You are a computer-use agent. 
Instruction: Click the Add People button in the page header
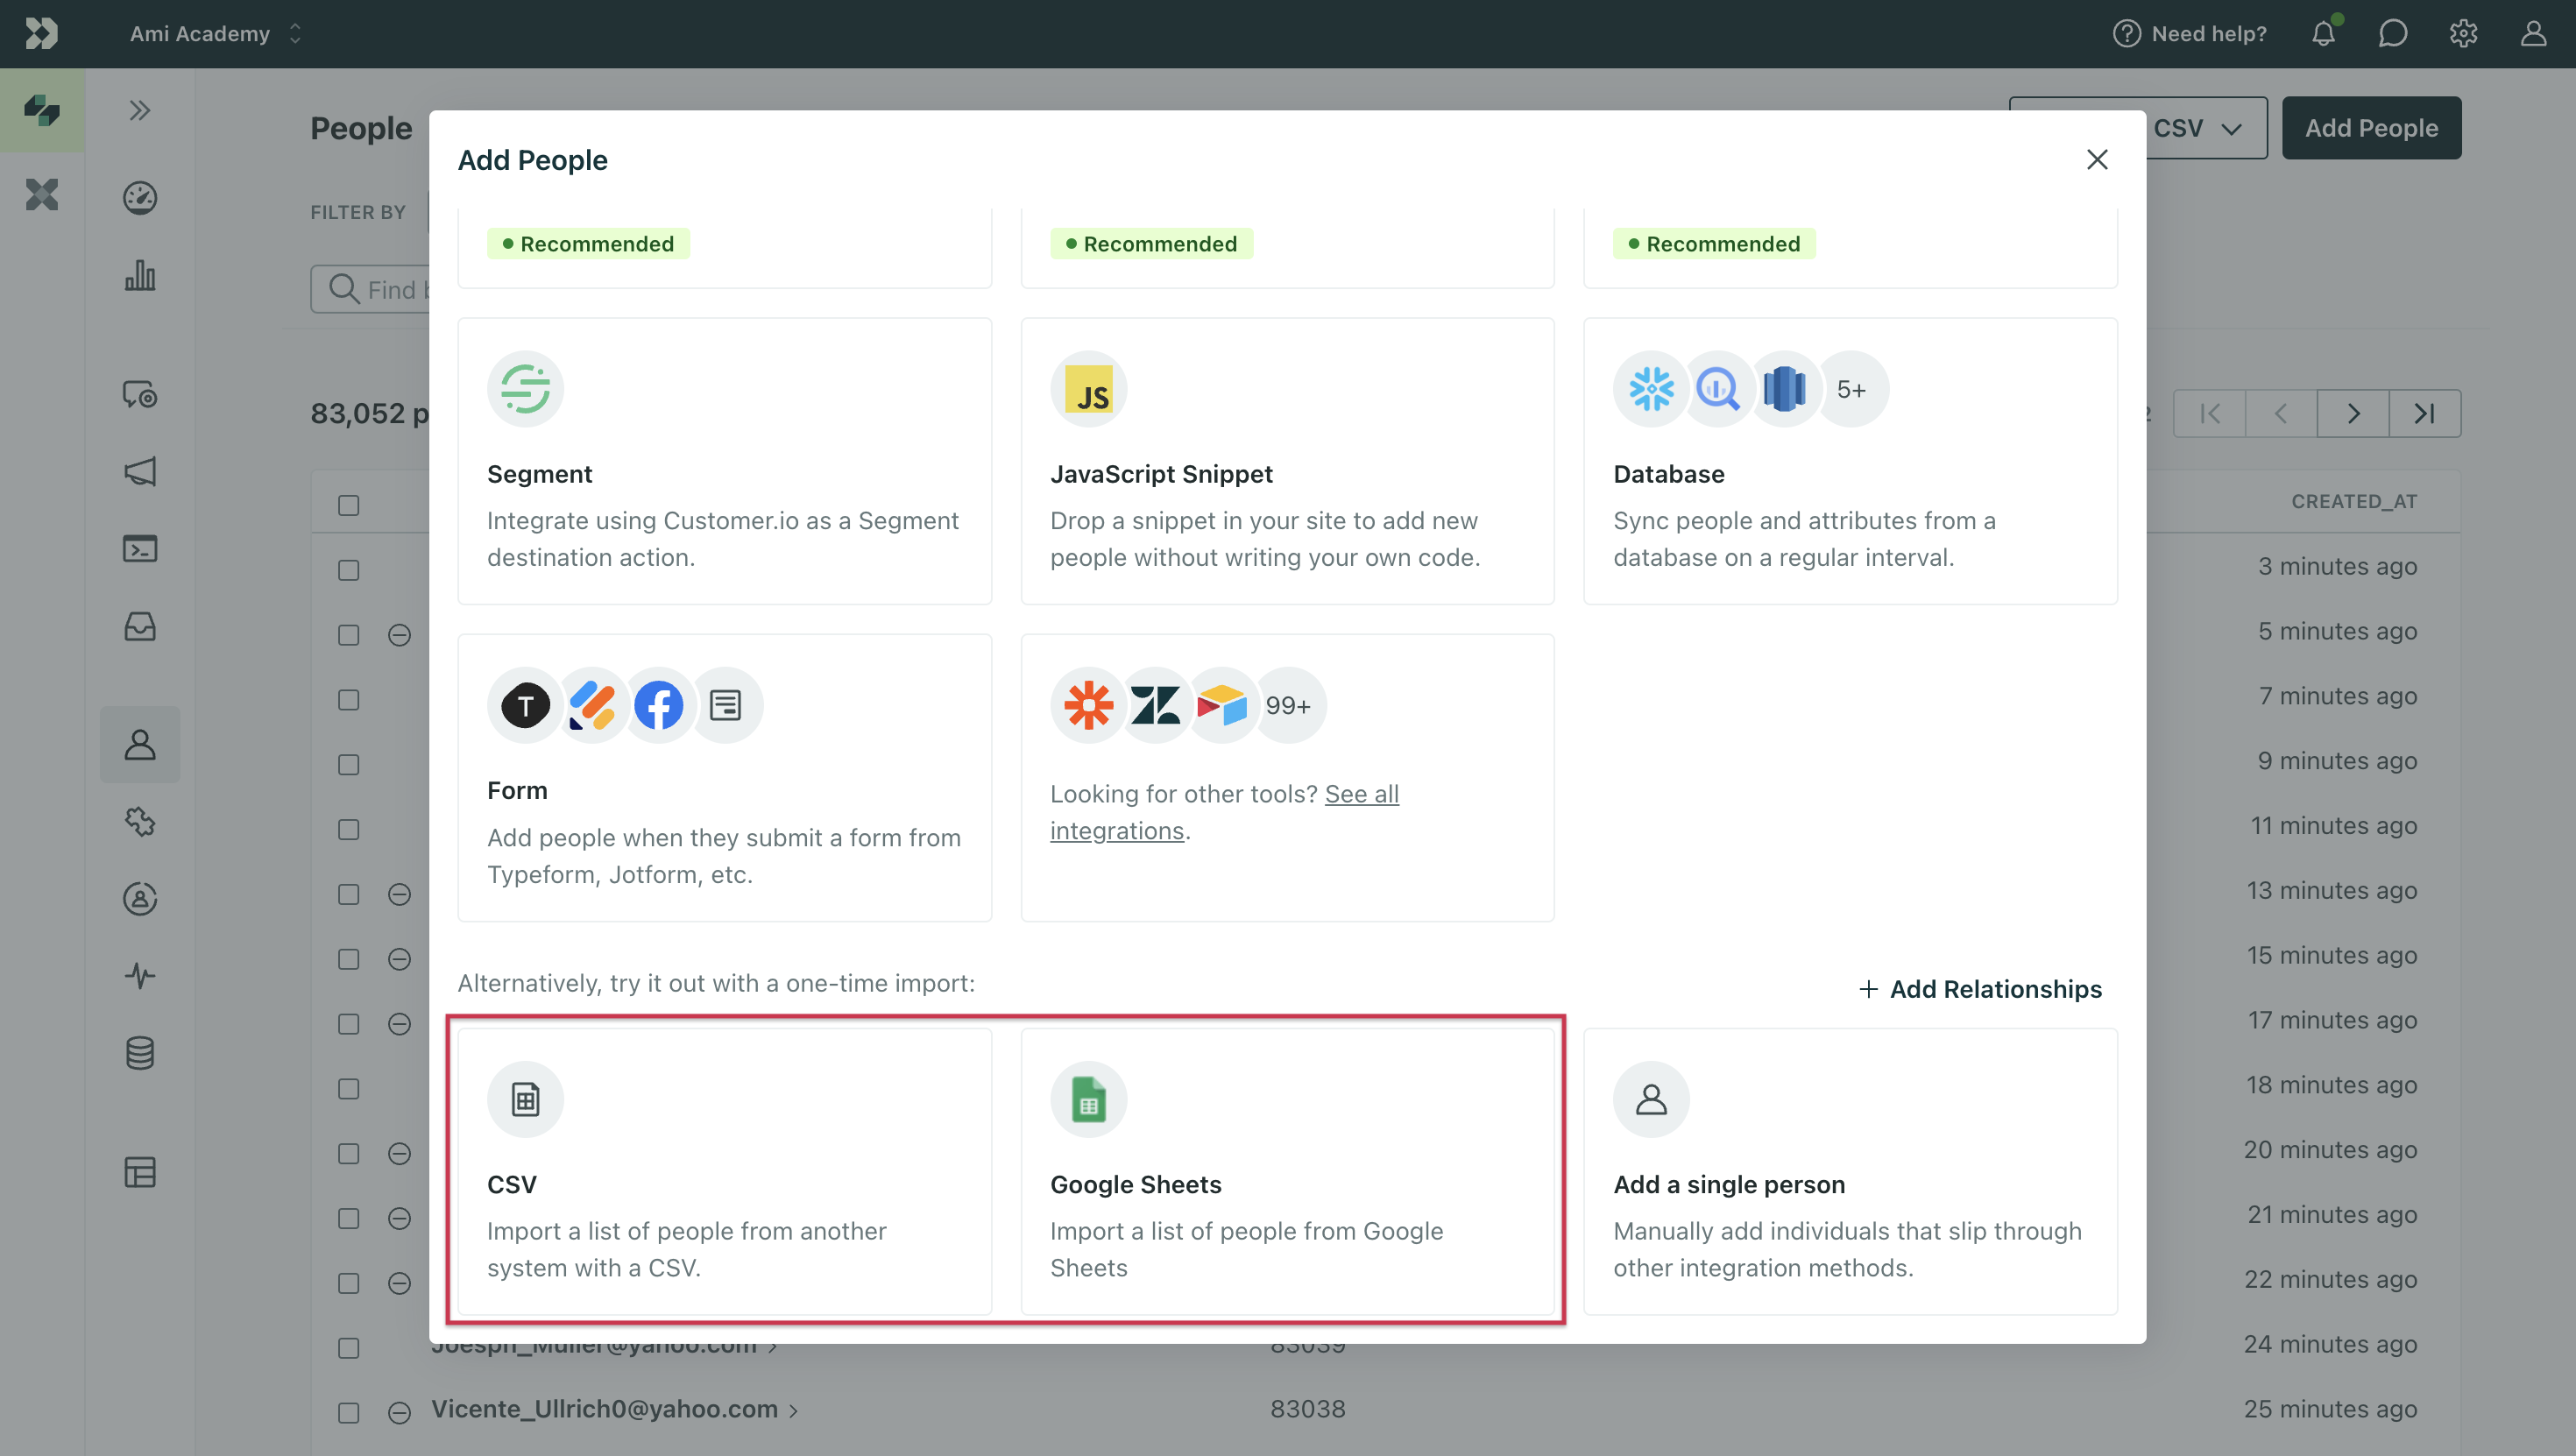pos(2371,128)
